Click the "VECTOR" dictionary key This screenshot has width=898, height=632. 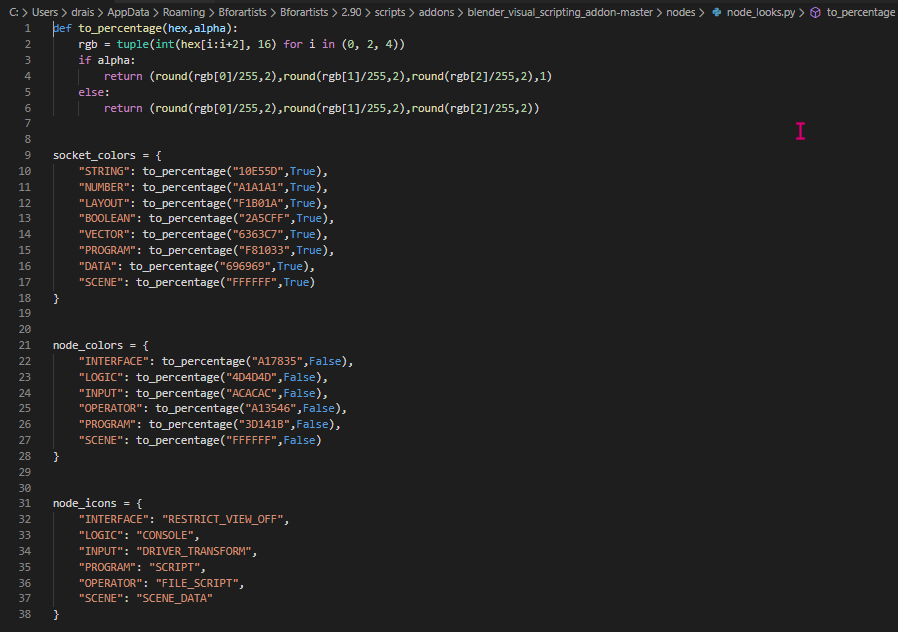click(x=104, y=234)
